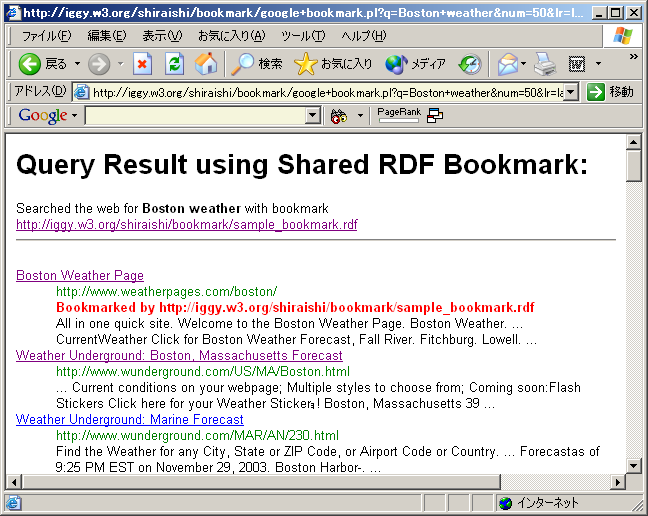648x516 pixels.
Task: Expand the address bar URL dropdown
Action: pyautogui.click(x=571, y=92)
